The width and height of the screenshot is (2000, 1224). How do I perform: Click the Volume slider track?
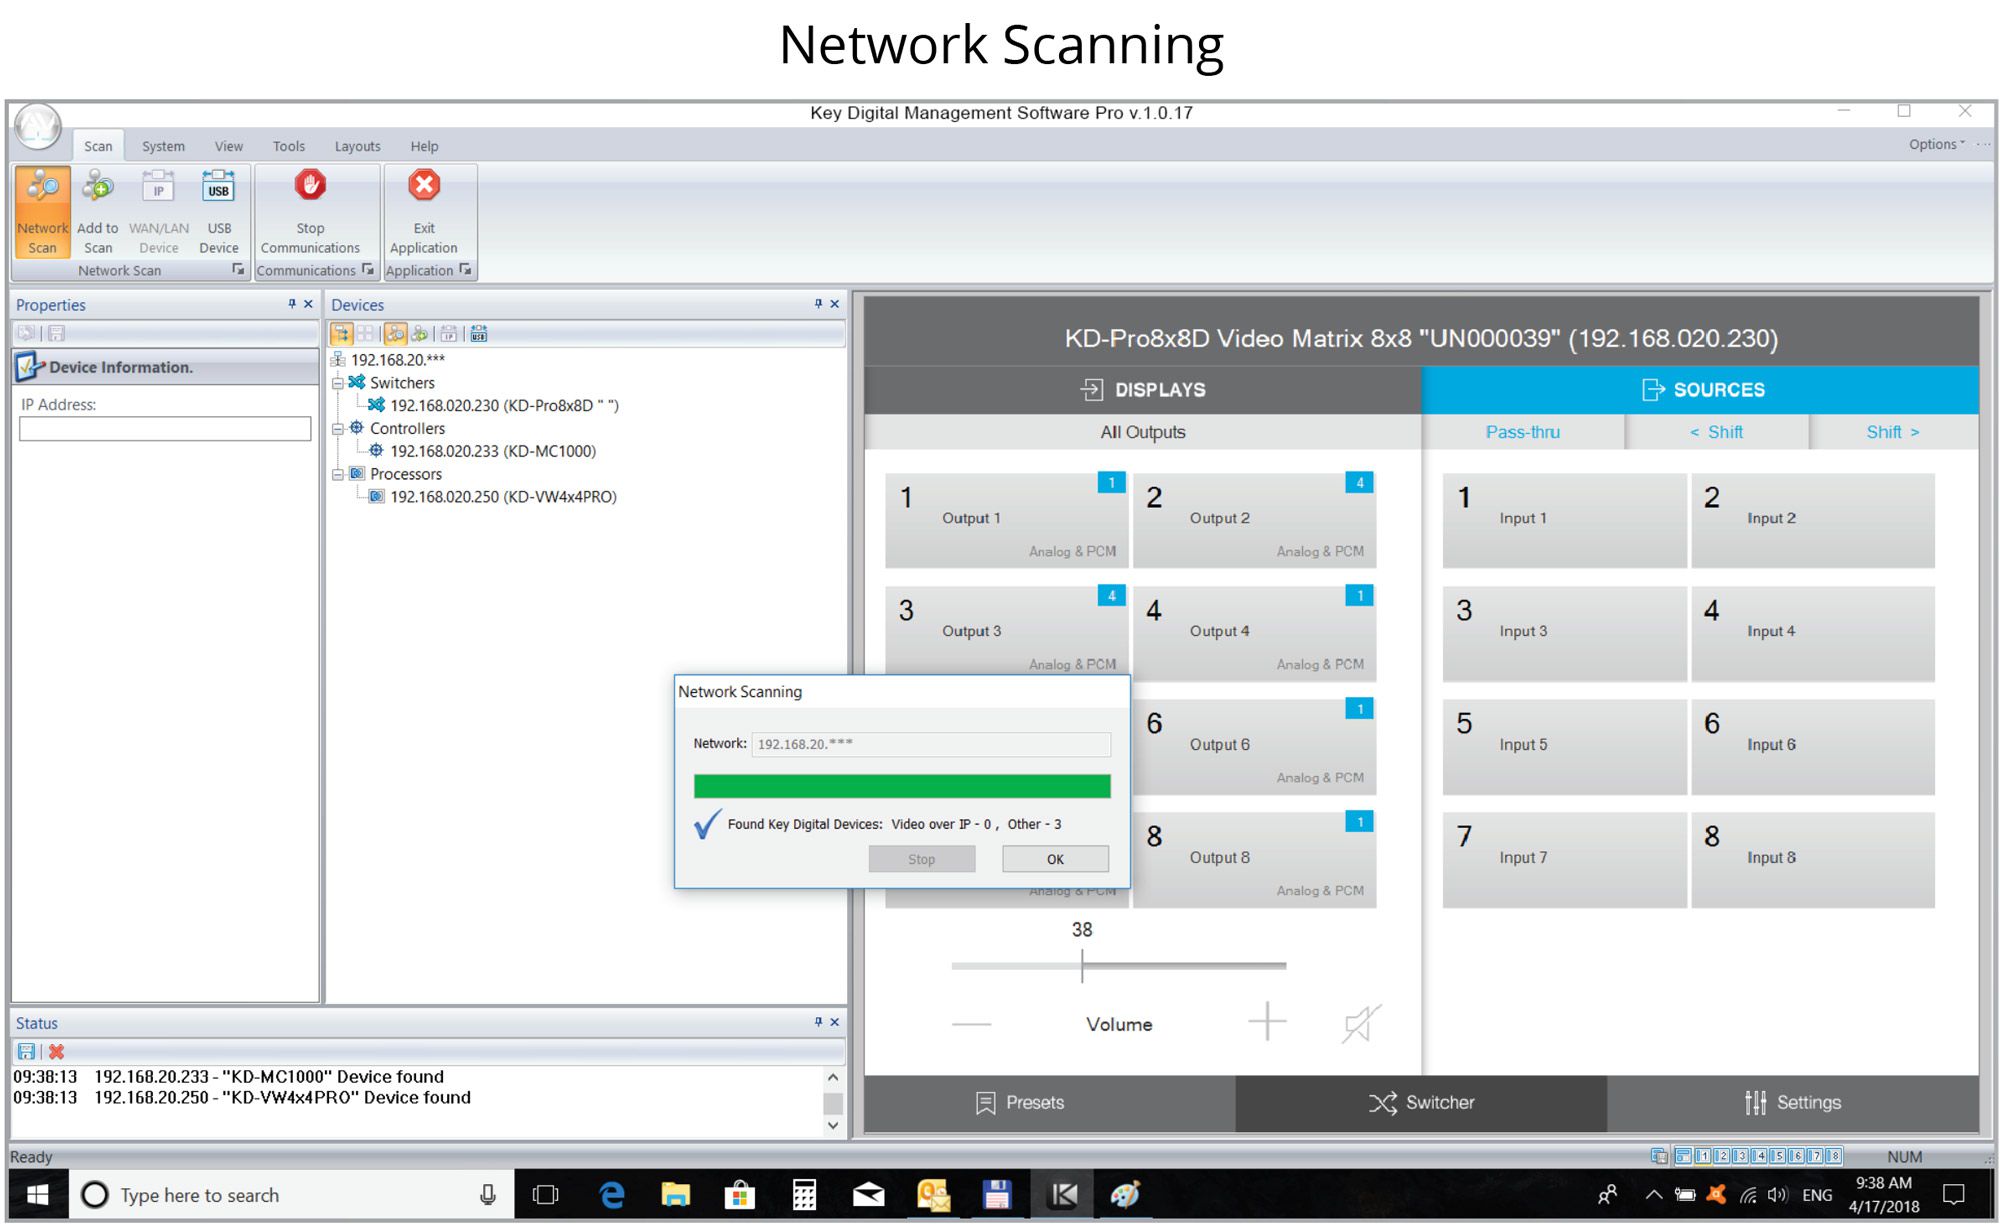tap(1180, 965)
